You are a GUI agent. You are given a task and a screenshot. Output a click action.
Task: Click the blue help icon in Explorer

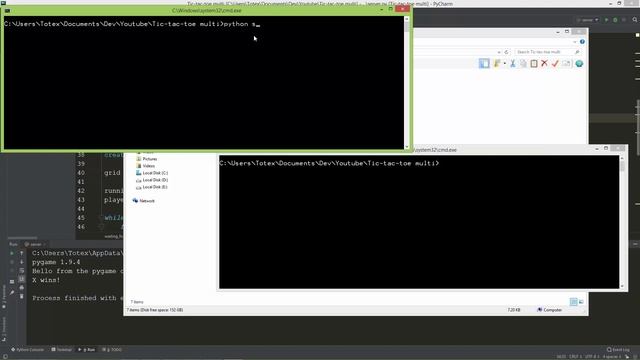click(582, 42)
